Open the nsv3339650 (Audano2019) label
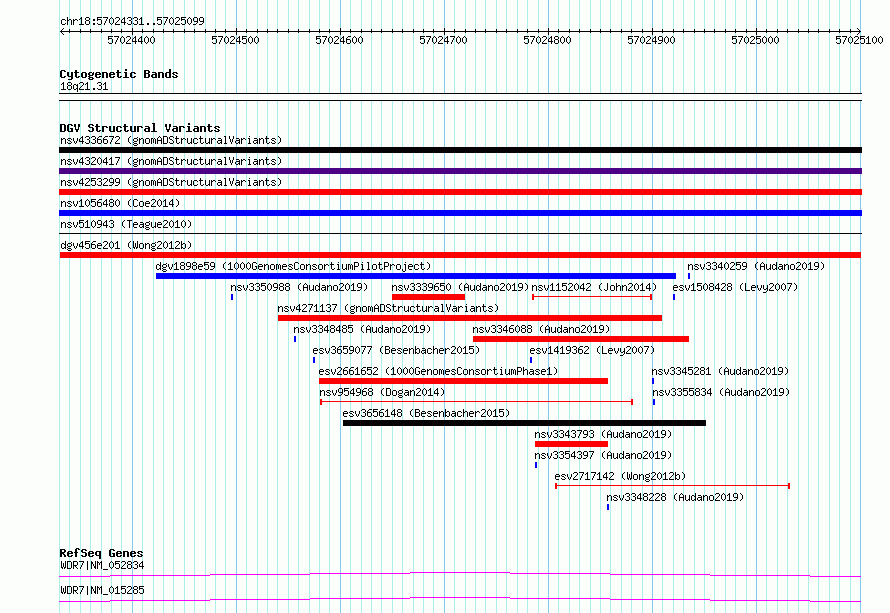This screenshot has height=613, width=890. tap(460, 287)
